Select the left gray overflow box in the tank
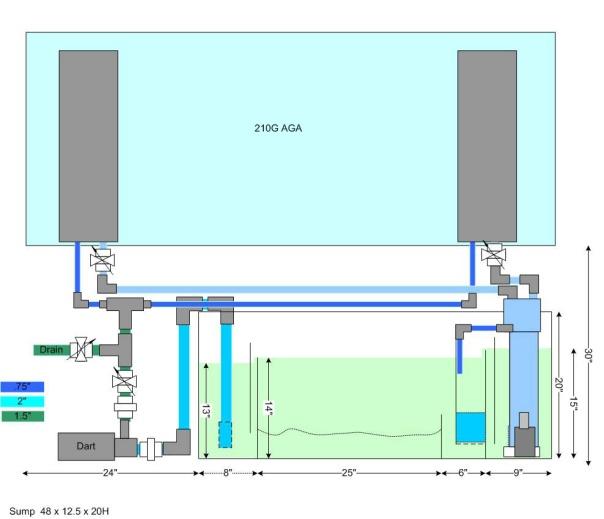The height and width of the screenshot is (519, 604). coord(88,145)
